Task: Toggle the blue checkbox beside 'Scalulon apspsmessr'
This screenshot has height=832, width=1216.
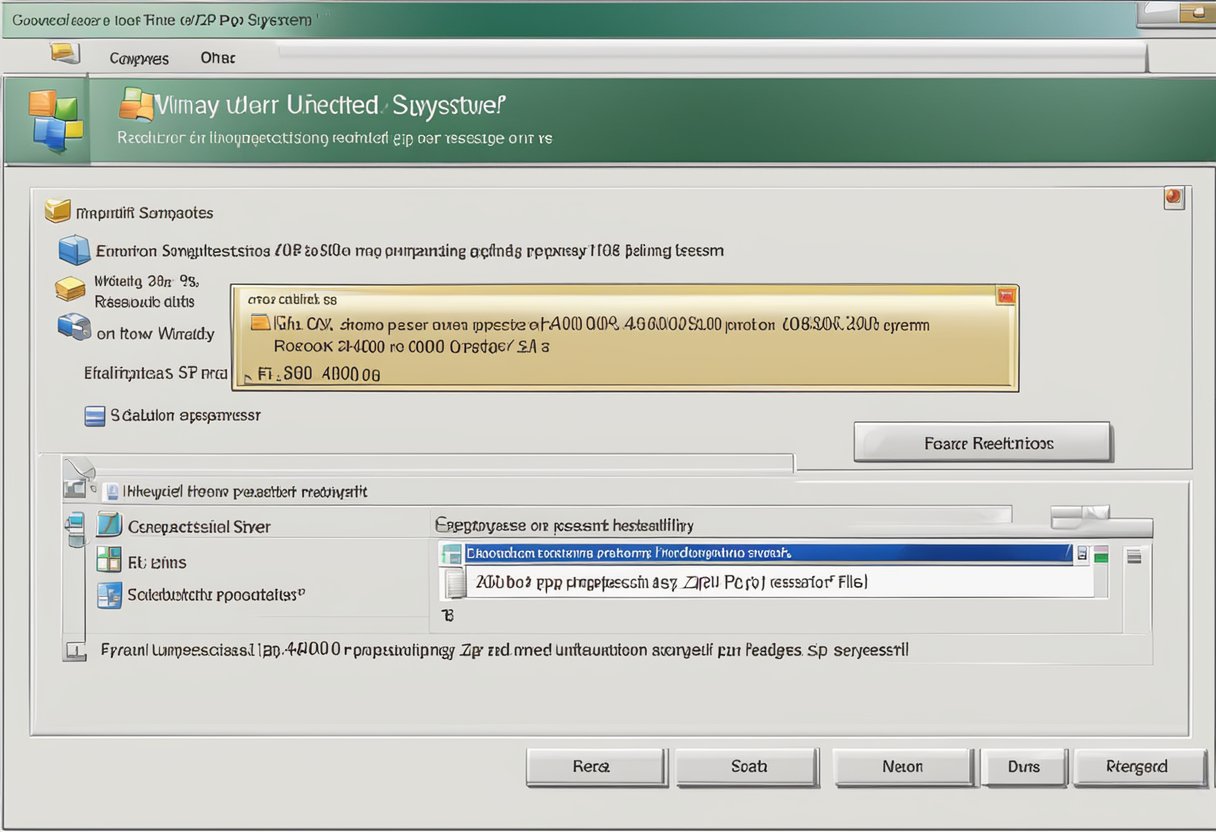Action: tap(95, 416)
